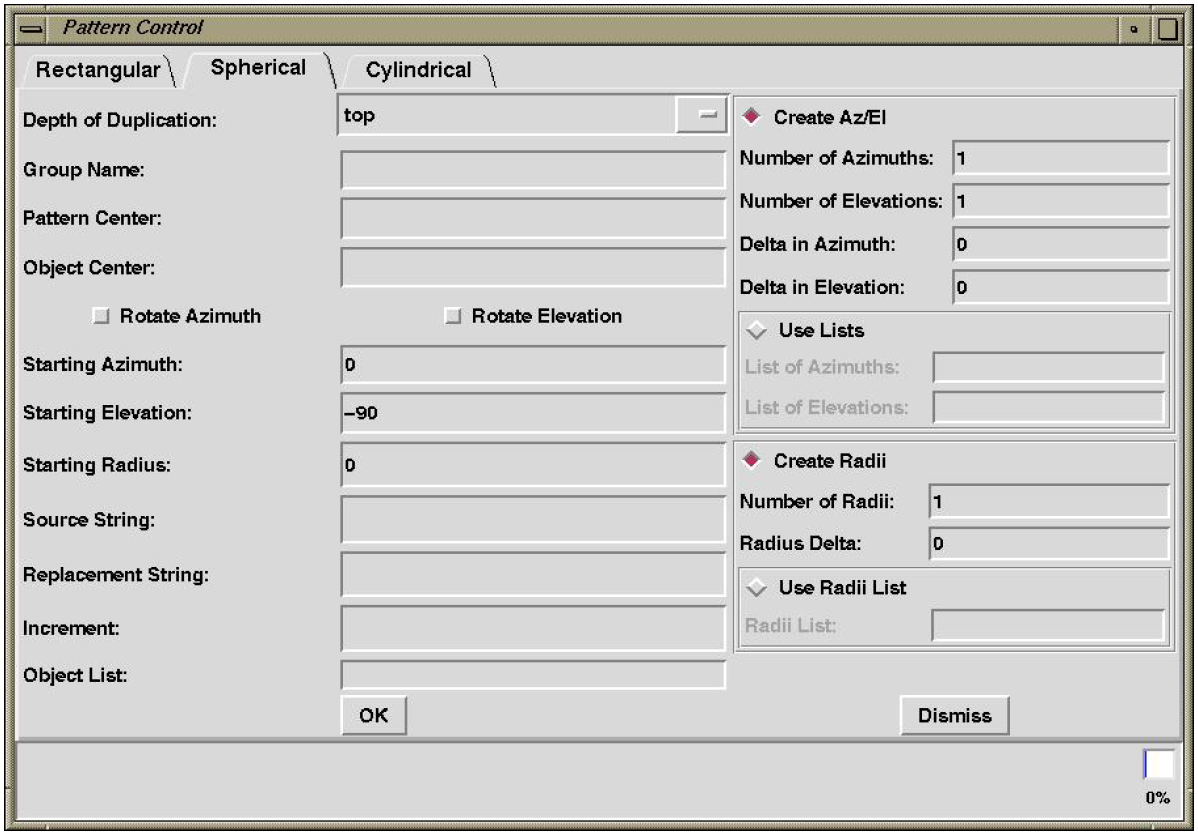Image resolution: width=1198 pixels, height=834 pixels.
Task: Click the Pattern Control title text
Action: (133, 27)
